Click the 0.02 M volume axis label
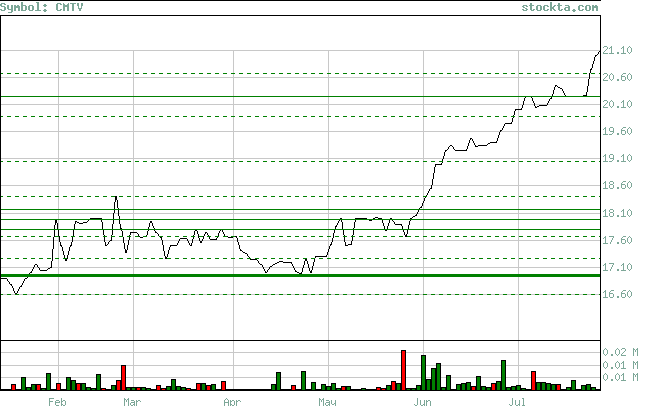This screenshot has width=655, height=406. point(620,353)
